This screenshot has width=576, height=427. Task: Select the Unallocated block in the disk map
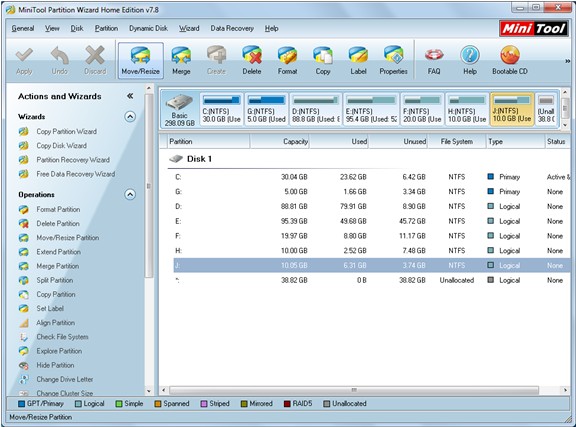pyautogui.click(x=546, y=110)
